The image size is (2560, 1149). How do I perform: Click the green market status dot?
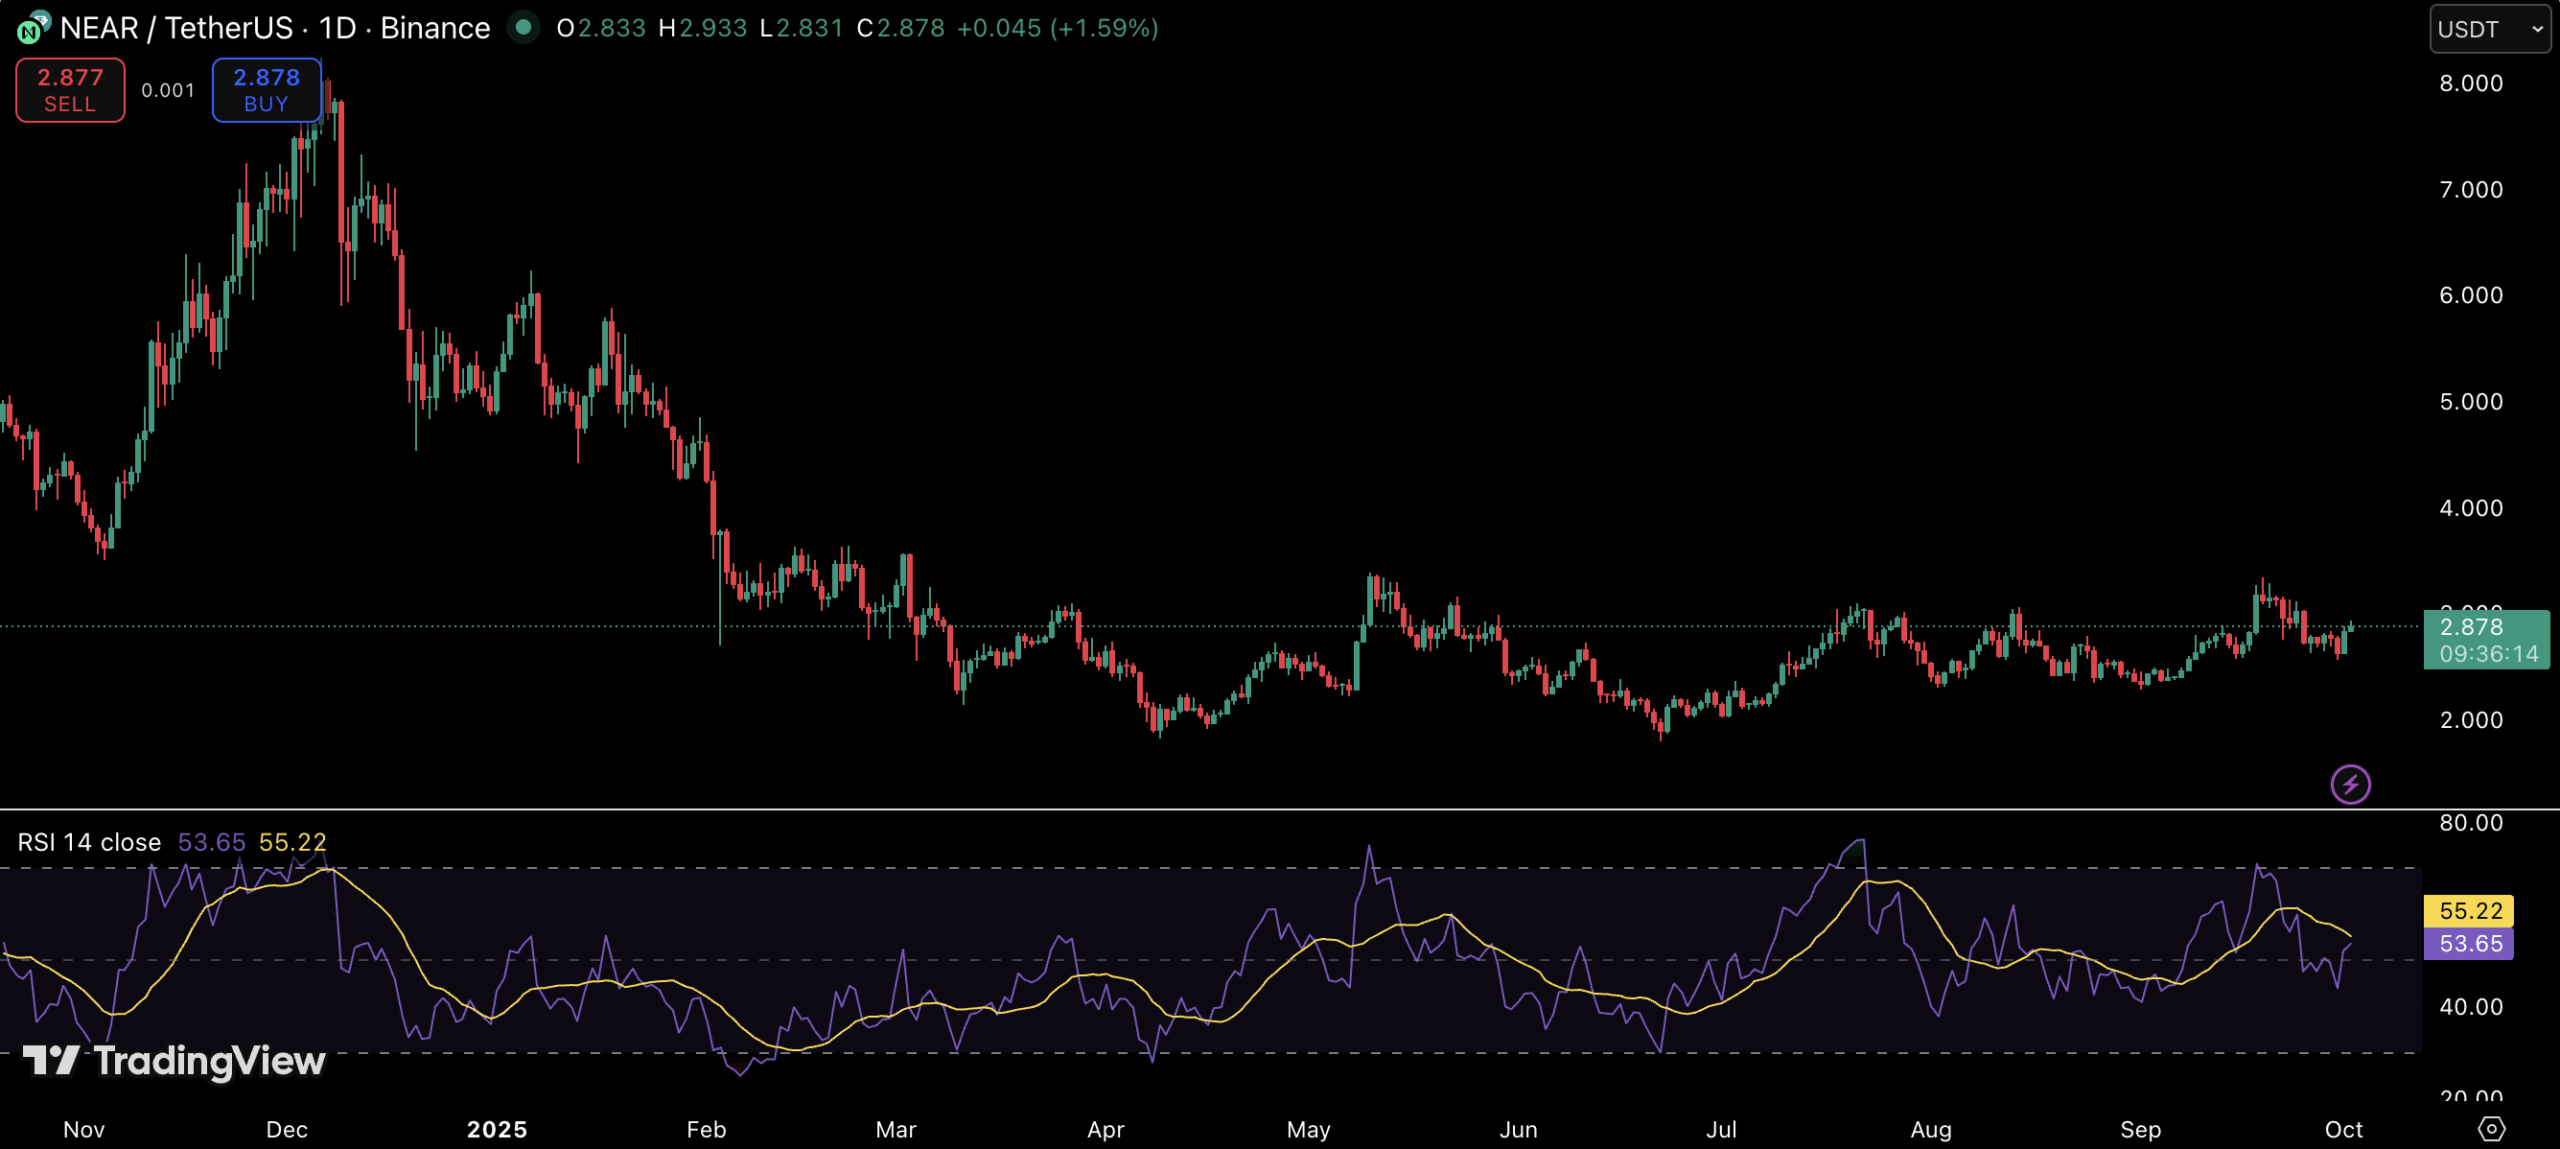[523, 28]
